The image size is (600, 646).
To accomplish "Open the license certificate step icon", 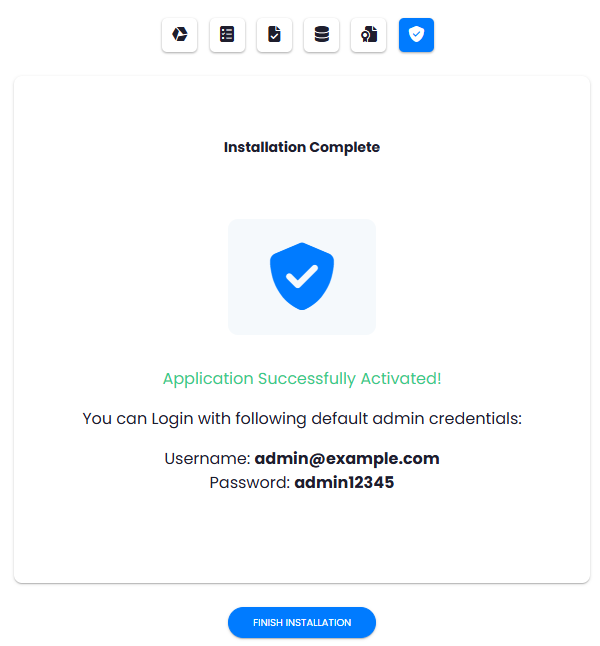I will pos(368,35).
